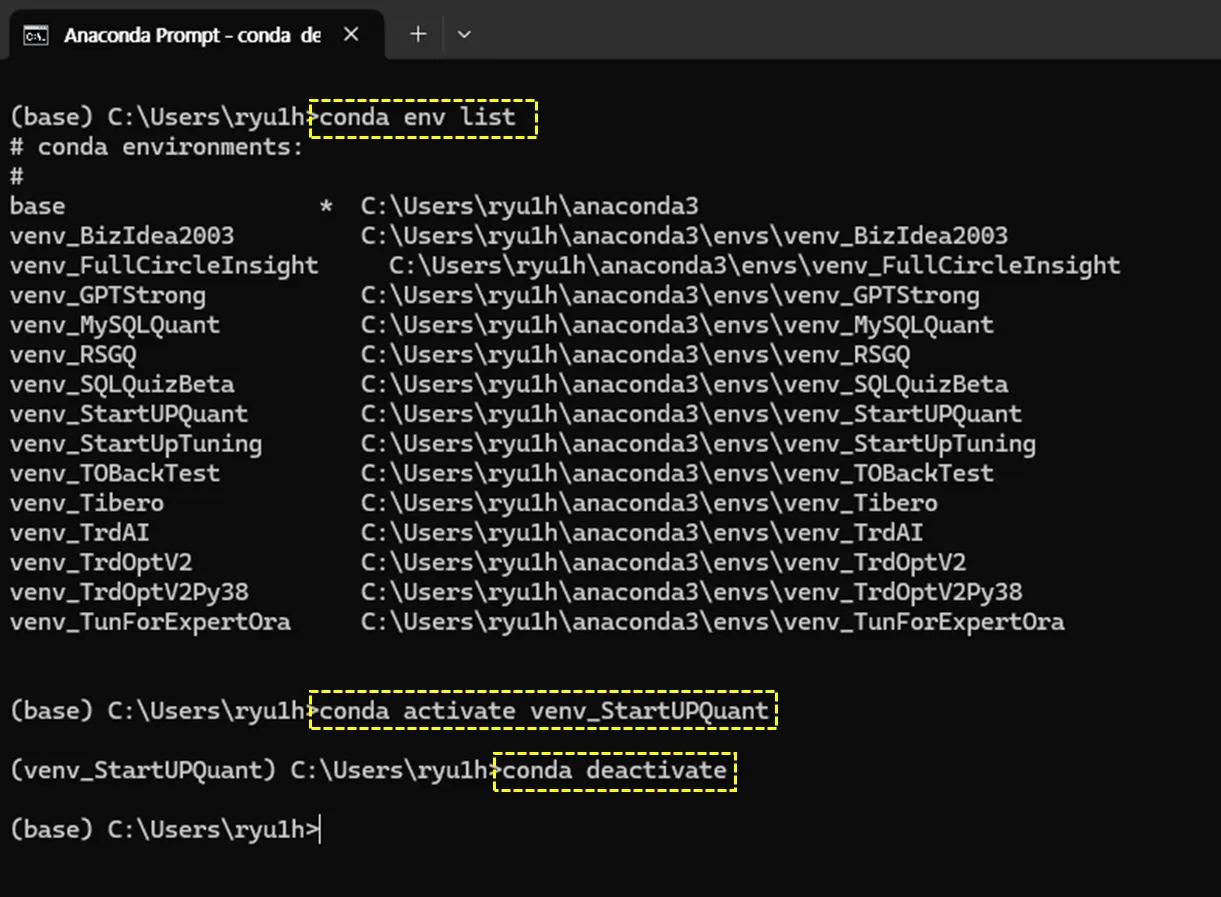Click the envs\venv_GPTStrong path
Image resolution: width=1221 pixels, height=897 pixels.
tap(671, 295)
